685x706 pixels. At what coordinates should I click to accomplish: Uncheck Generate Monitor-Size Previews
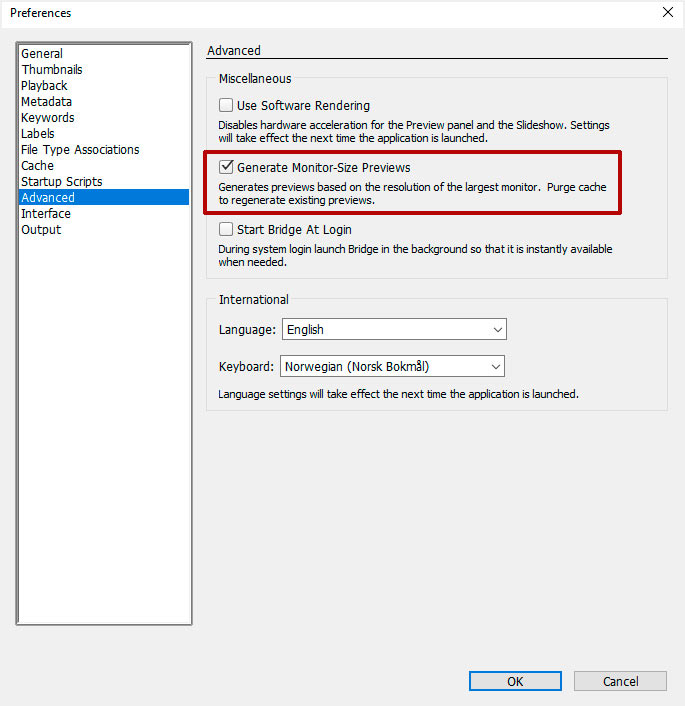(226, 168)
